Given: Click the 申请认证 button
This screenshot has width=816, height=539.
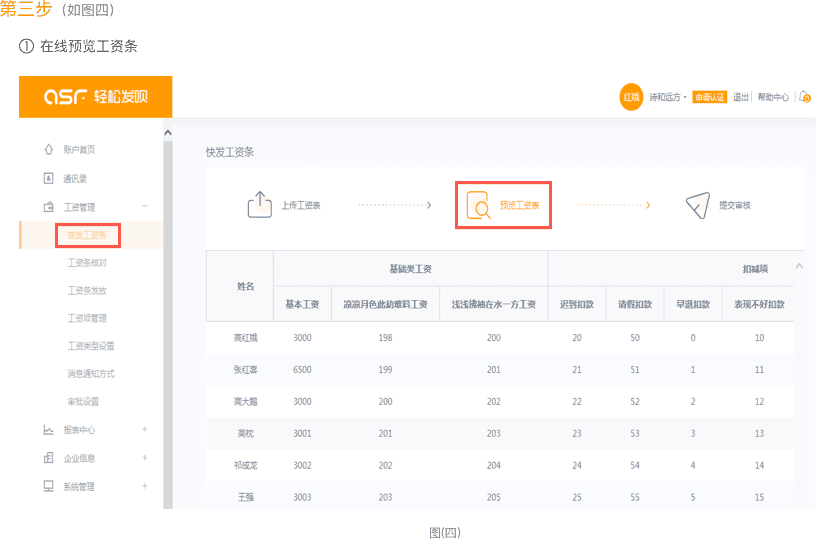Looking at the screenshot, I should pyautogui.click(x=709, y=97).
